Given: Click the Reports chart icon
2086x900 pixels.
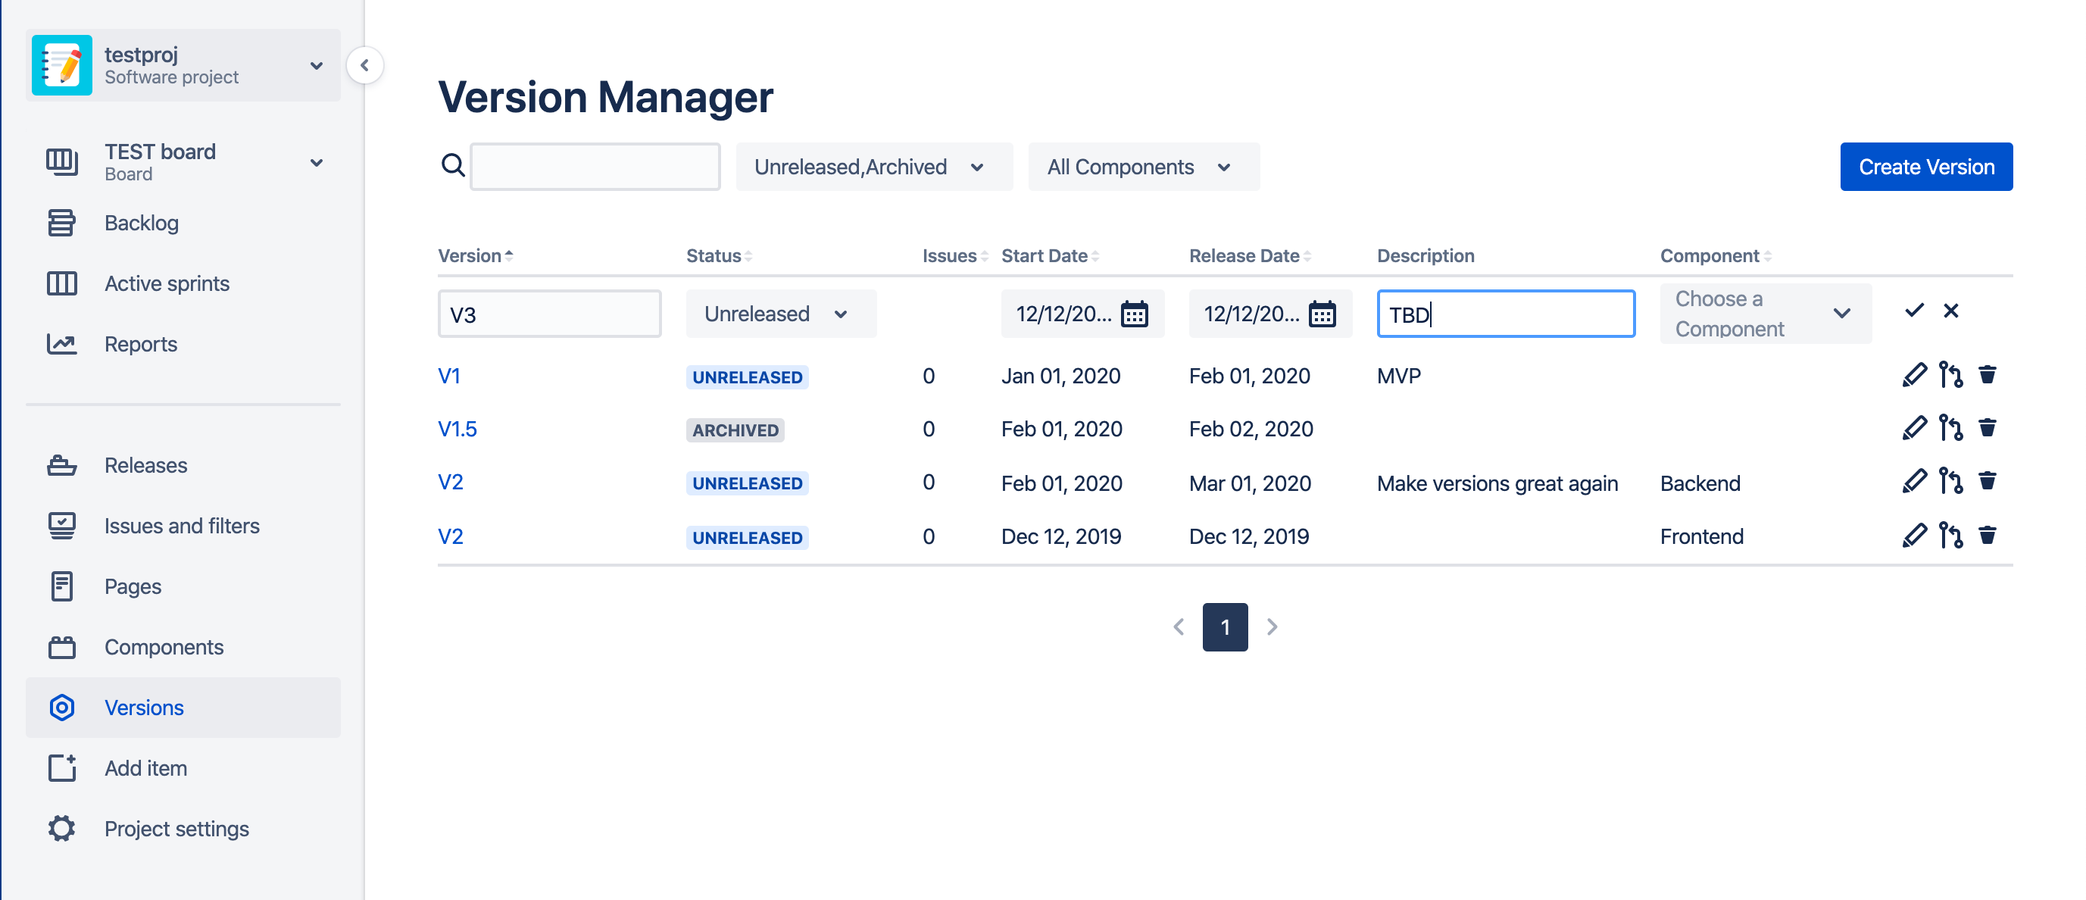Looking at the screenshot, I should 62,344.
